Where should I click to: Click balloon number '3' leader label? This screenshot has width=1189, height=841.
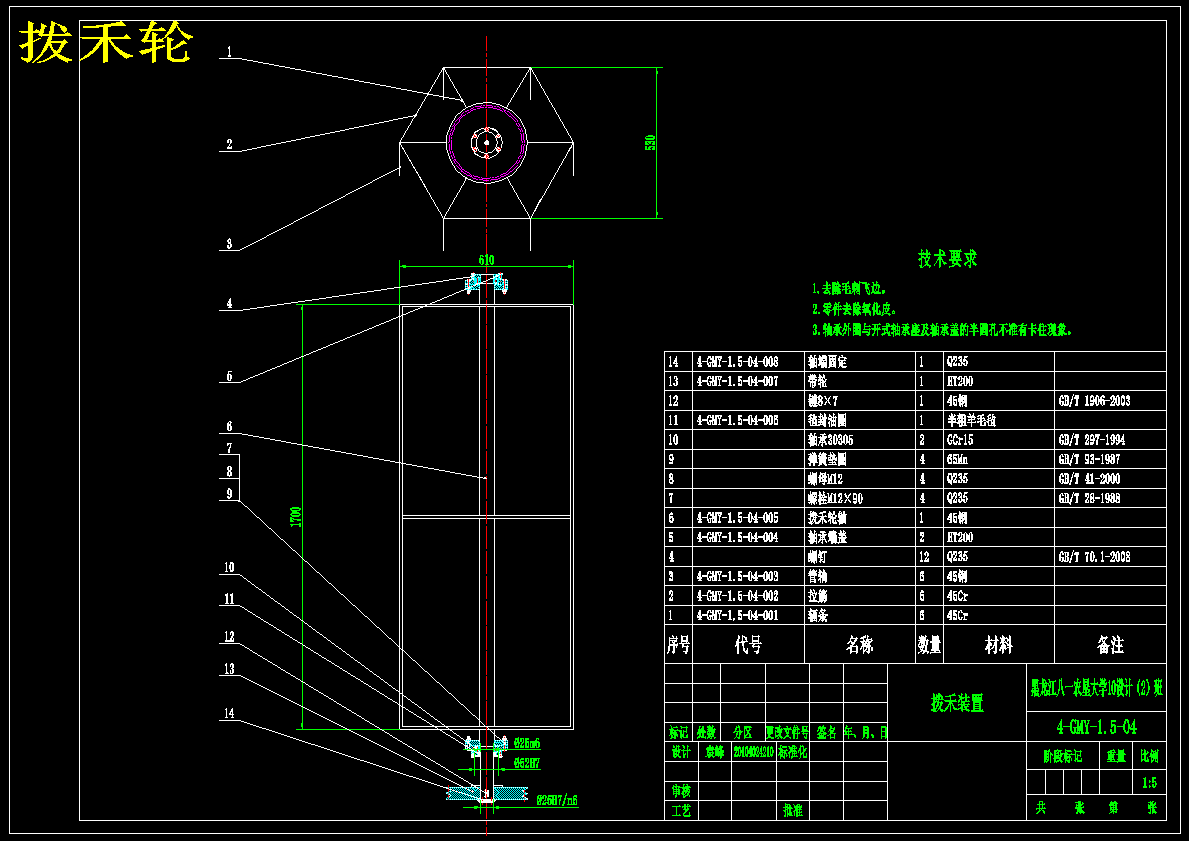point(229,244)
